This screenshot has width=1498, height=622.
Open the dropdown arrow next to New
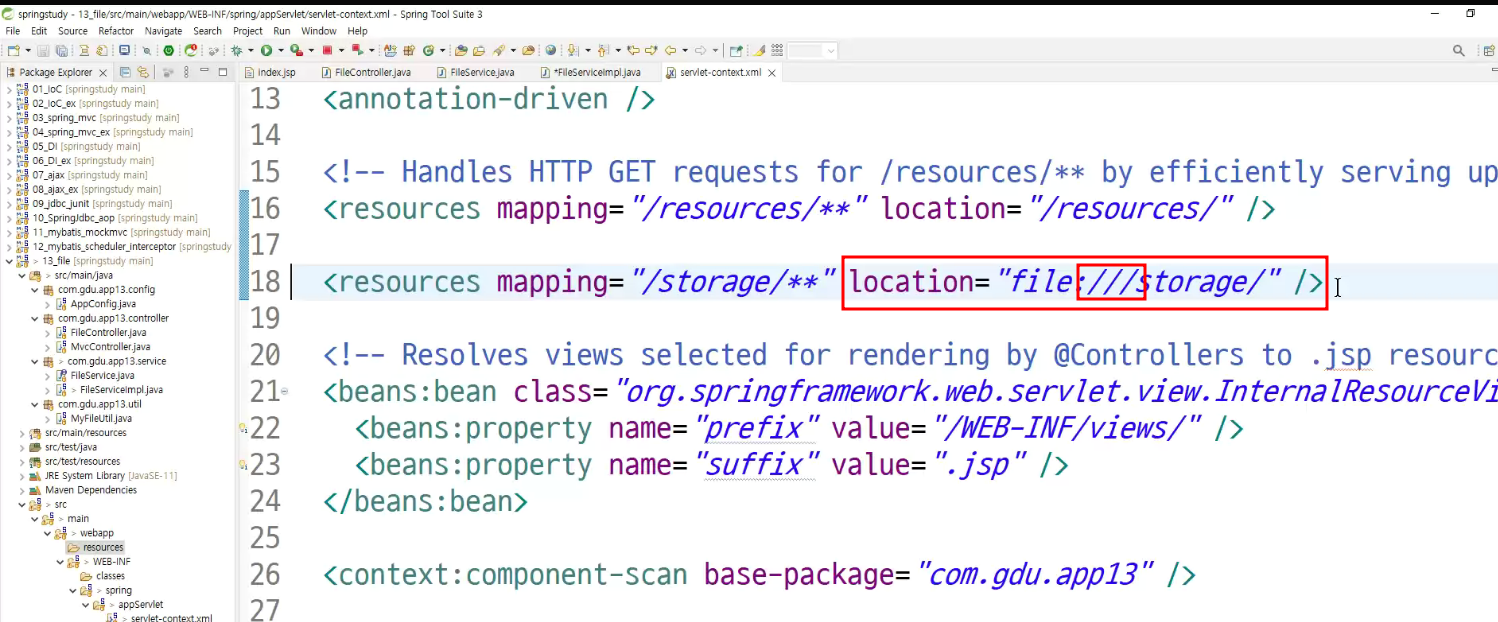click(x=28, y=50)
